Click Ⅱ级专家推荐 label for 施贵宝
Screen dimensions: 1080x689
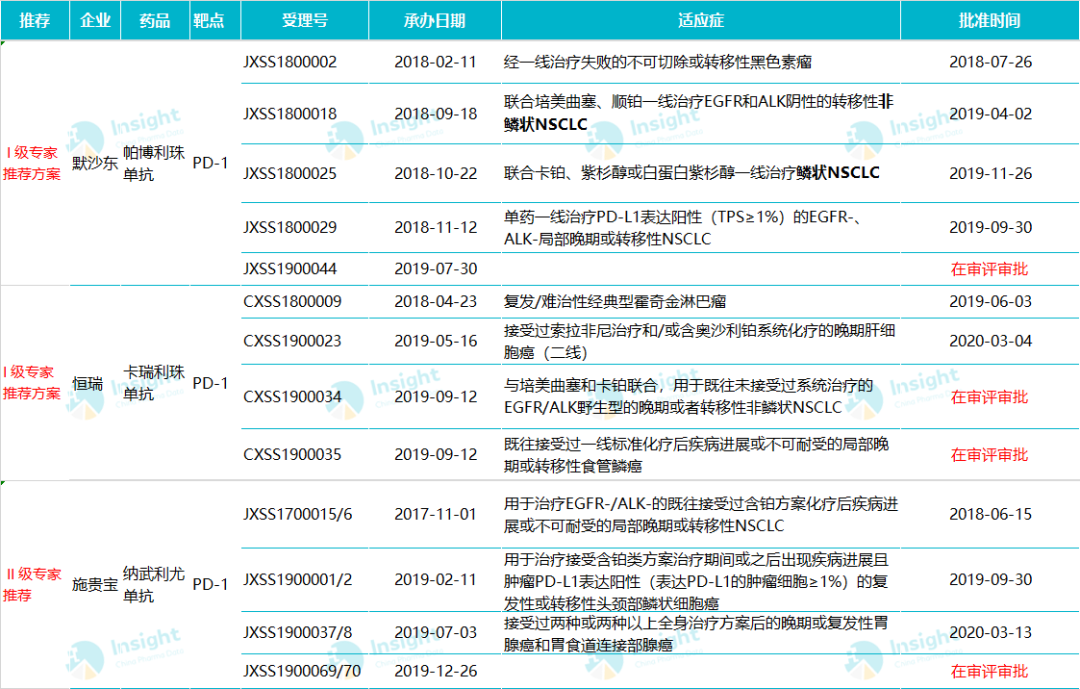(32, 584)
